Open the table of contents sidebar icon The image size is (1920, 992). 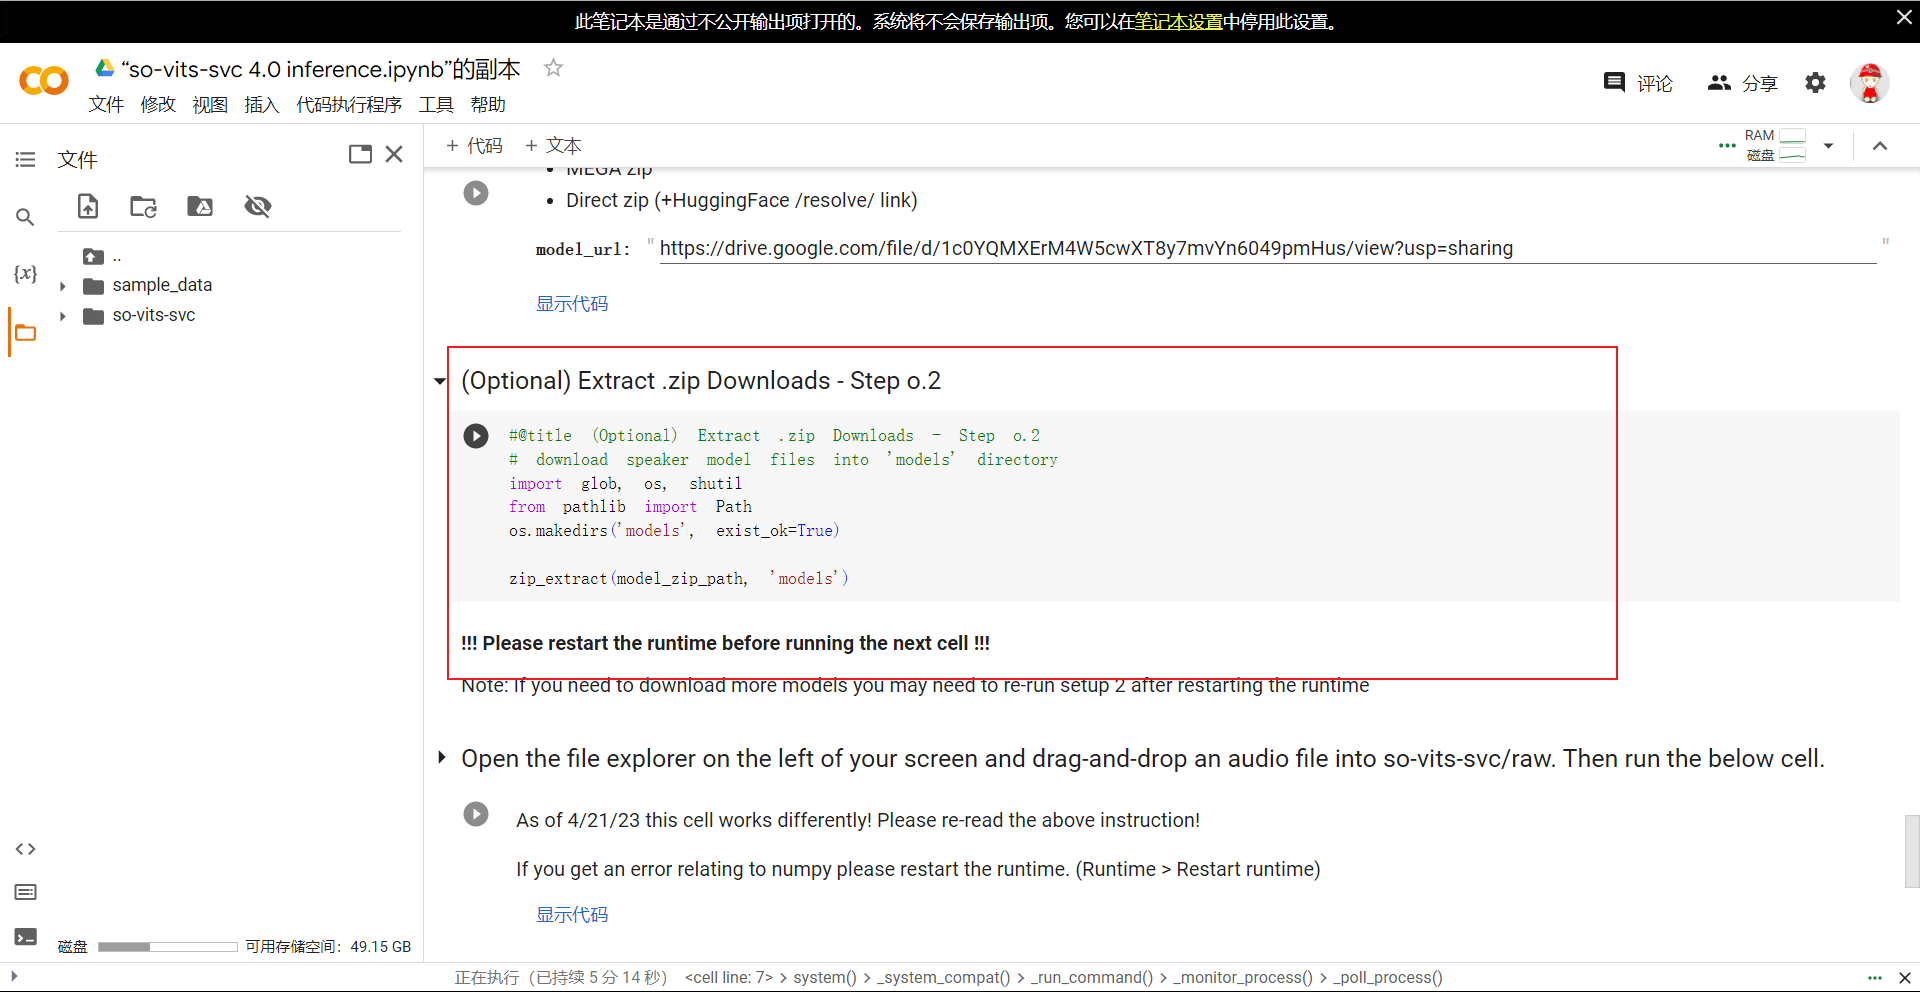pyautogui.click(x=25, y=160)
